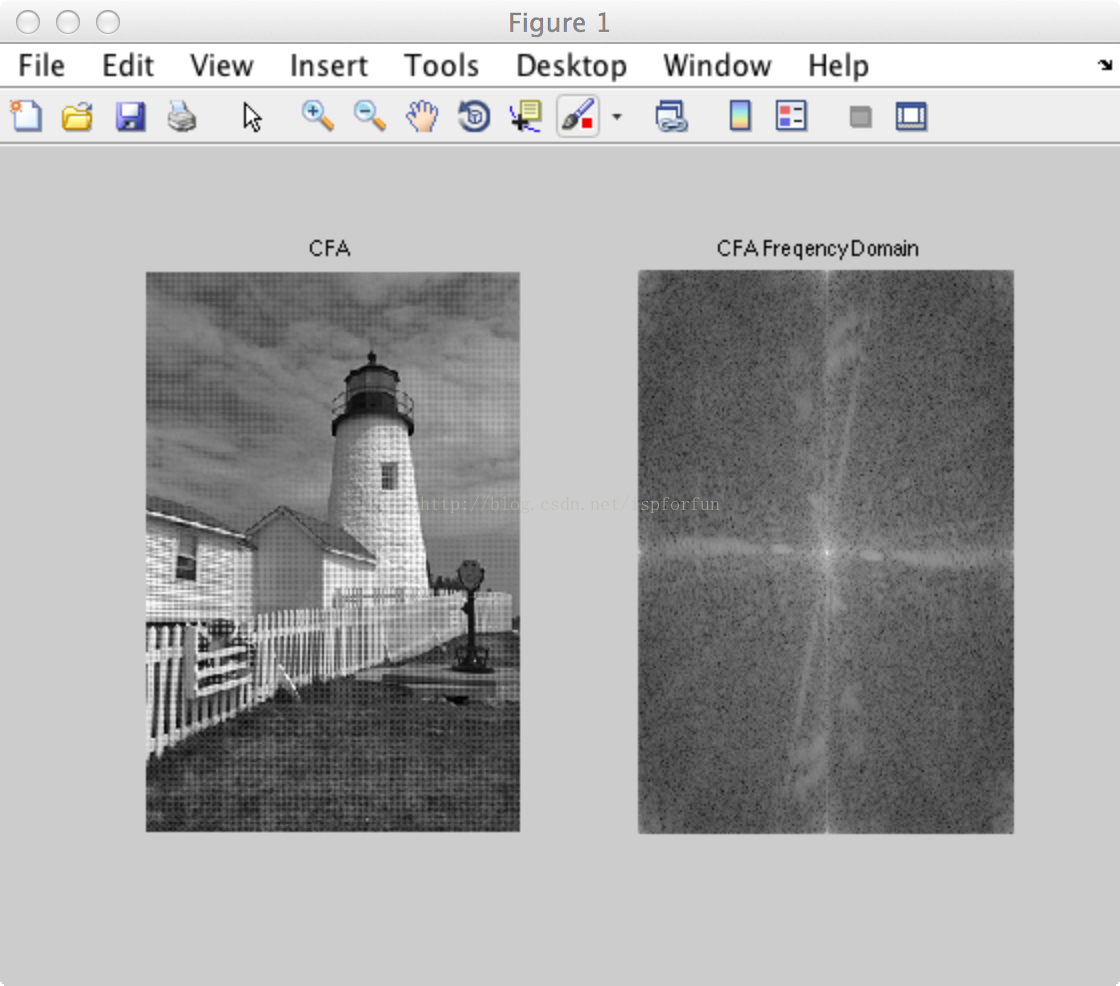The image size is (1120, 986).
Task: Open the Tools menu
Action: pyautogui.click(x=441, y=66)
